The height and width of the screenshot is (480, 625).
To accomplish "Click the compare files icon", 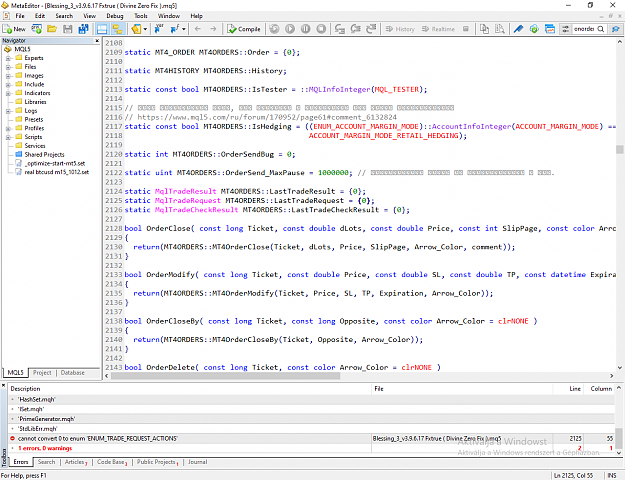I will 484,29.
